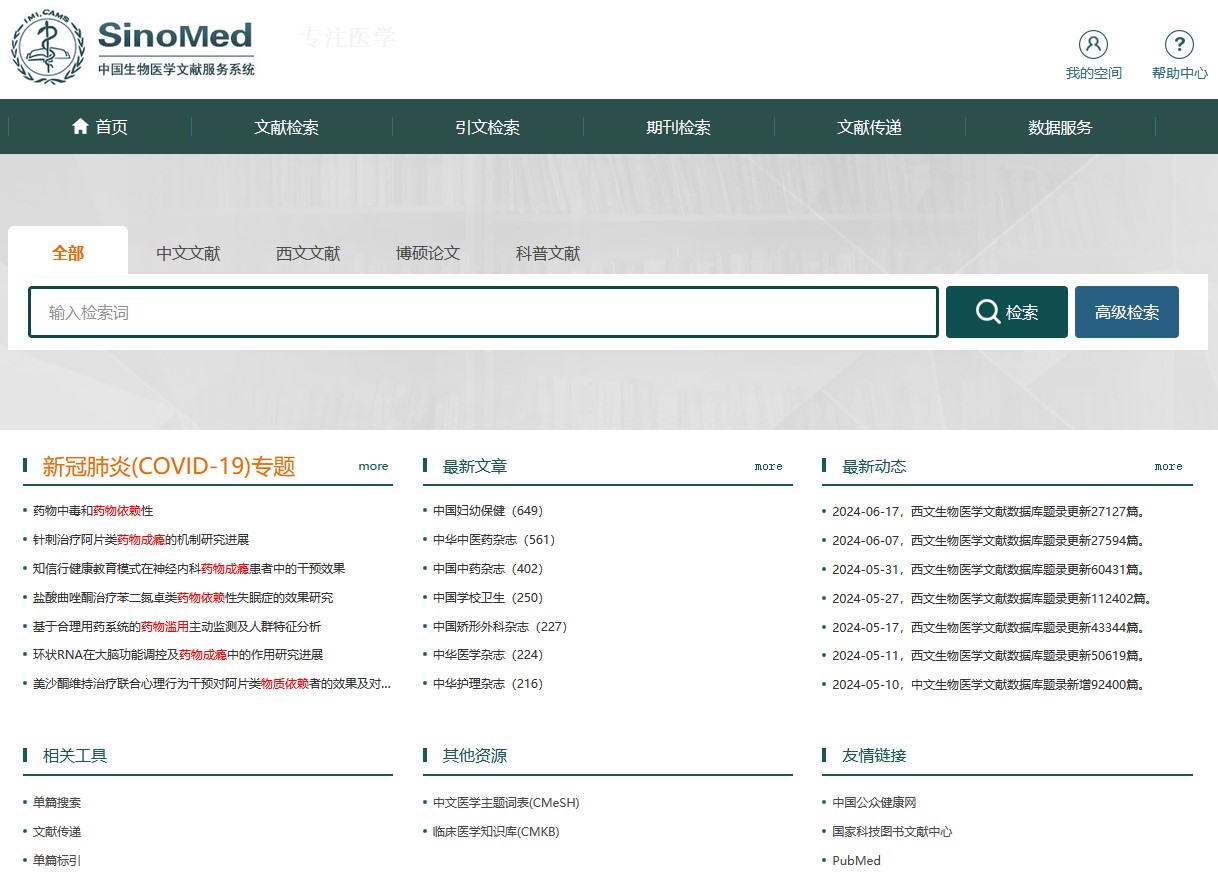
Task: Open 中文医学主题词表(CMeSH)
Action: pyautogui.click(x=506, y=802)
